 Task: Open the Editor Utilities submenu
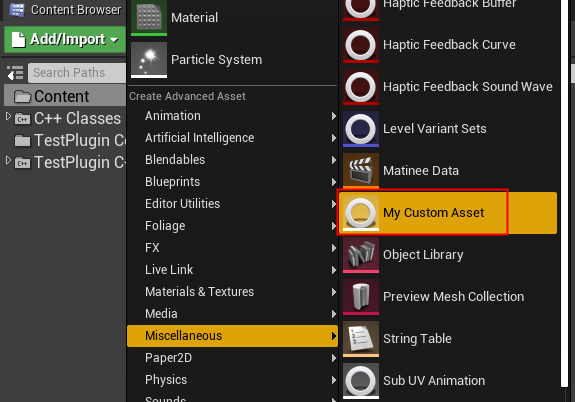click(x=232, y=204)
